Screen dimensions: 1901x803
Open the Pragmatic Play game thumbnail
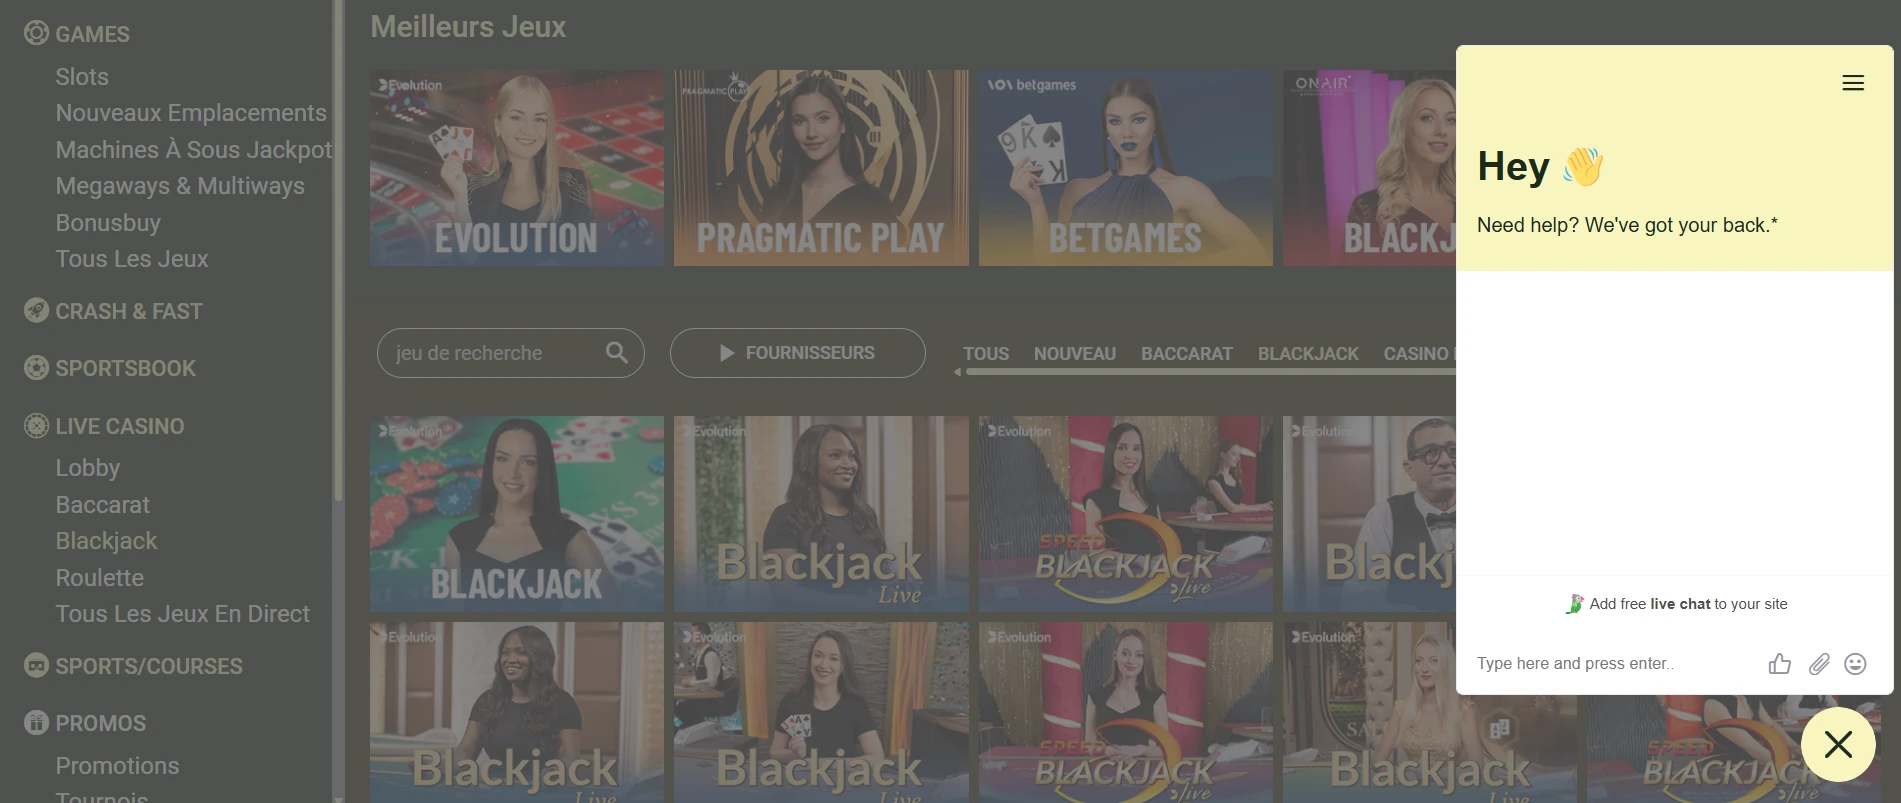pos(820,168)
